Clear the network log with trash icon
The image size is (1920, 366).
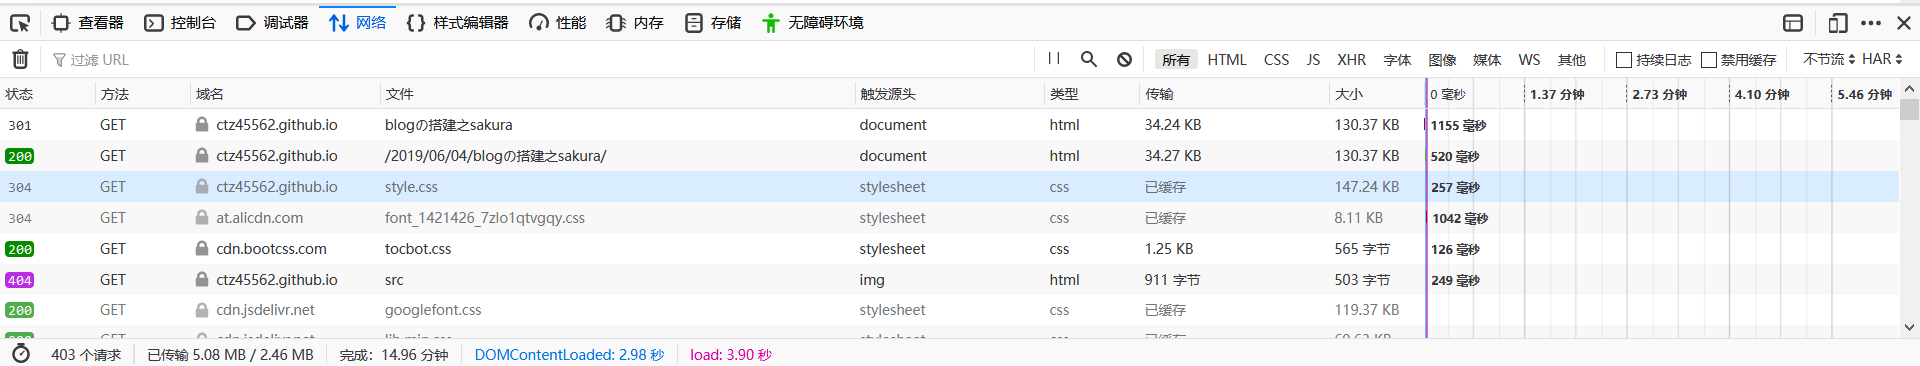click(20, 59)
